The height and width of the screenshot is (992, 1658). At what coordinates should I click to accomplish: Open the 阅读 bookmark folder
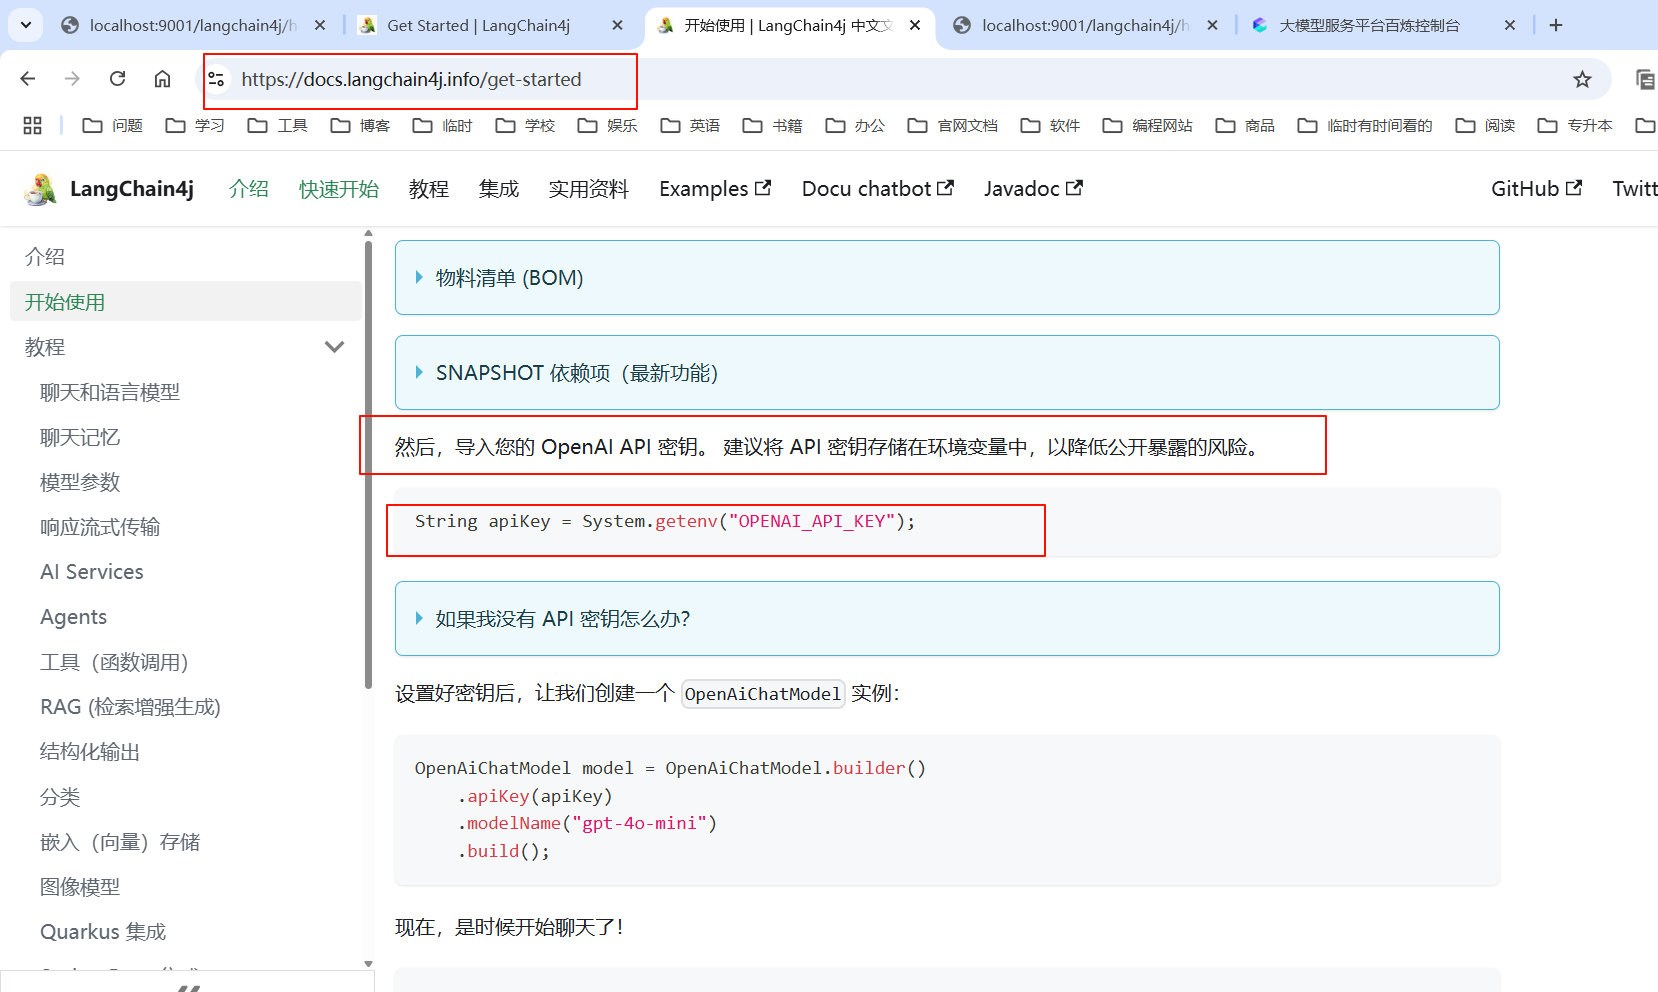tap(1486, 125)
